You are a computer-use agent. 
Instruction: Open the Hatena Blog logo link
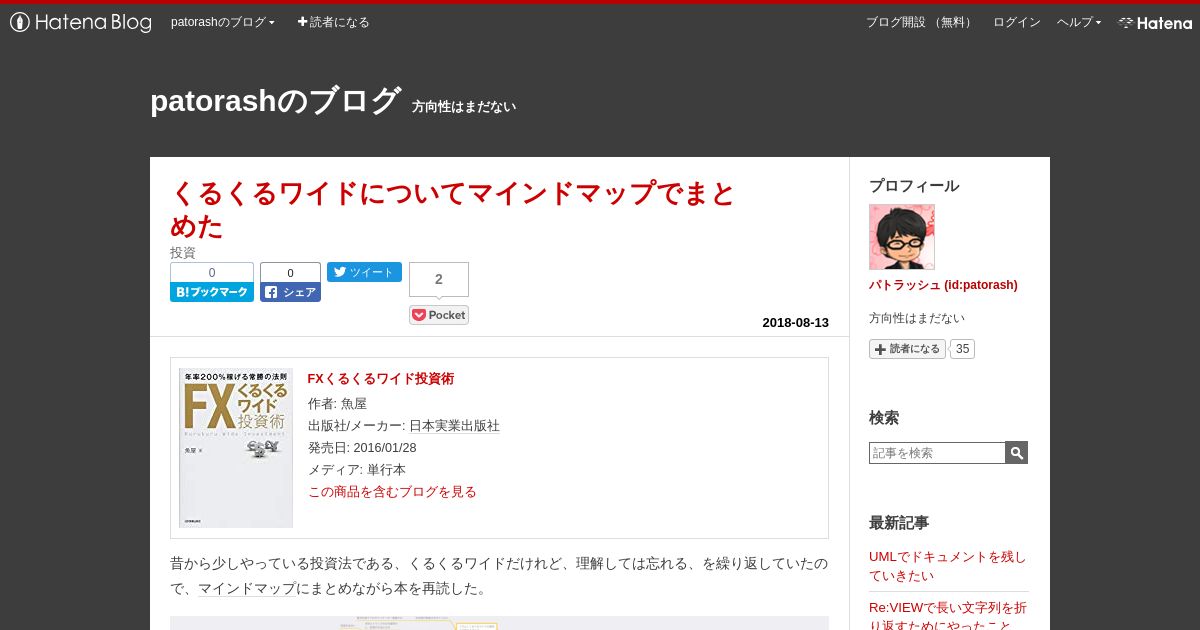(81, 22)
